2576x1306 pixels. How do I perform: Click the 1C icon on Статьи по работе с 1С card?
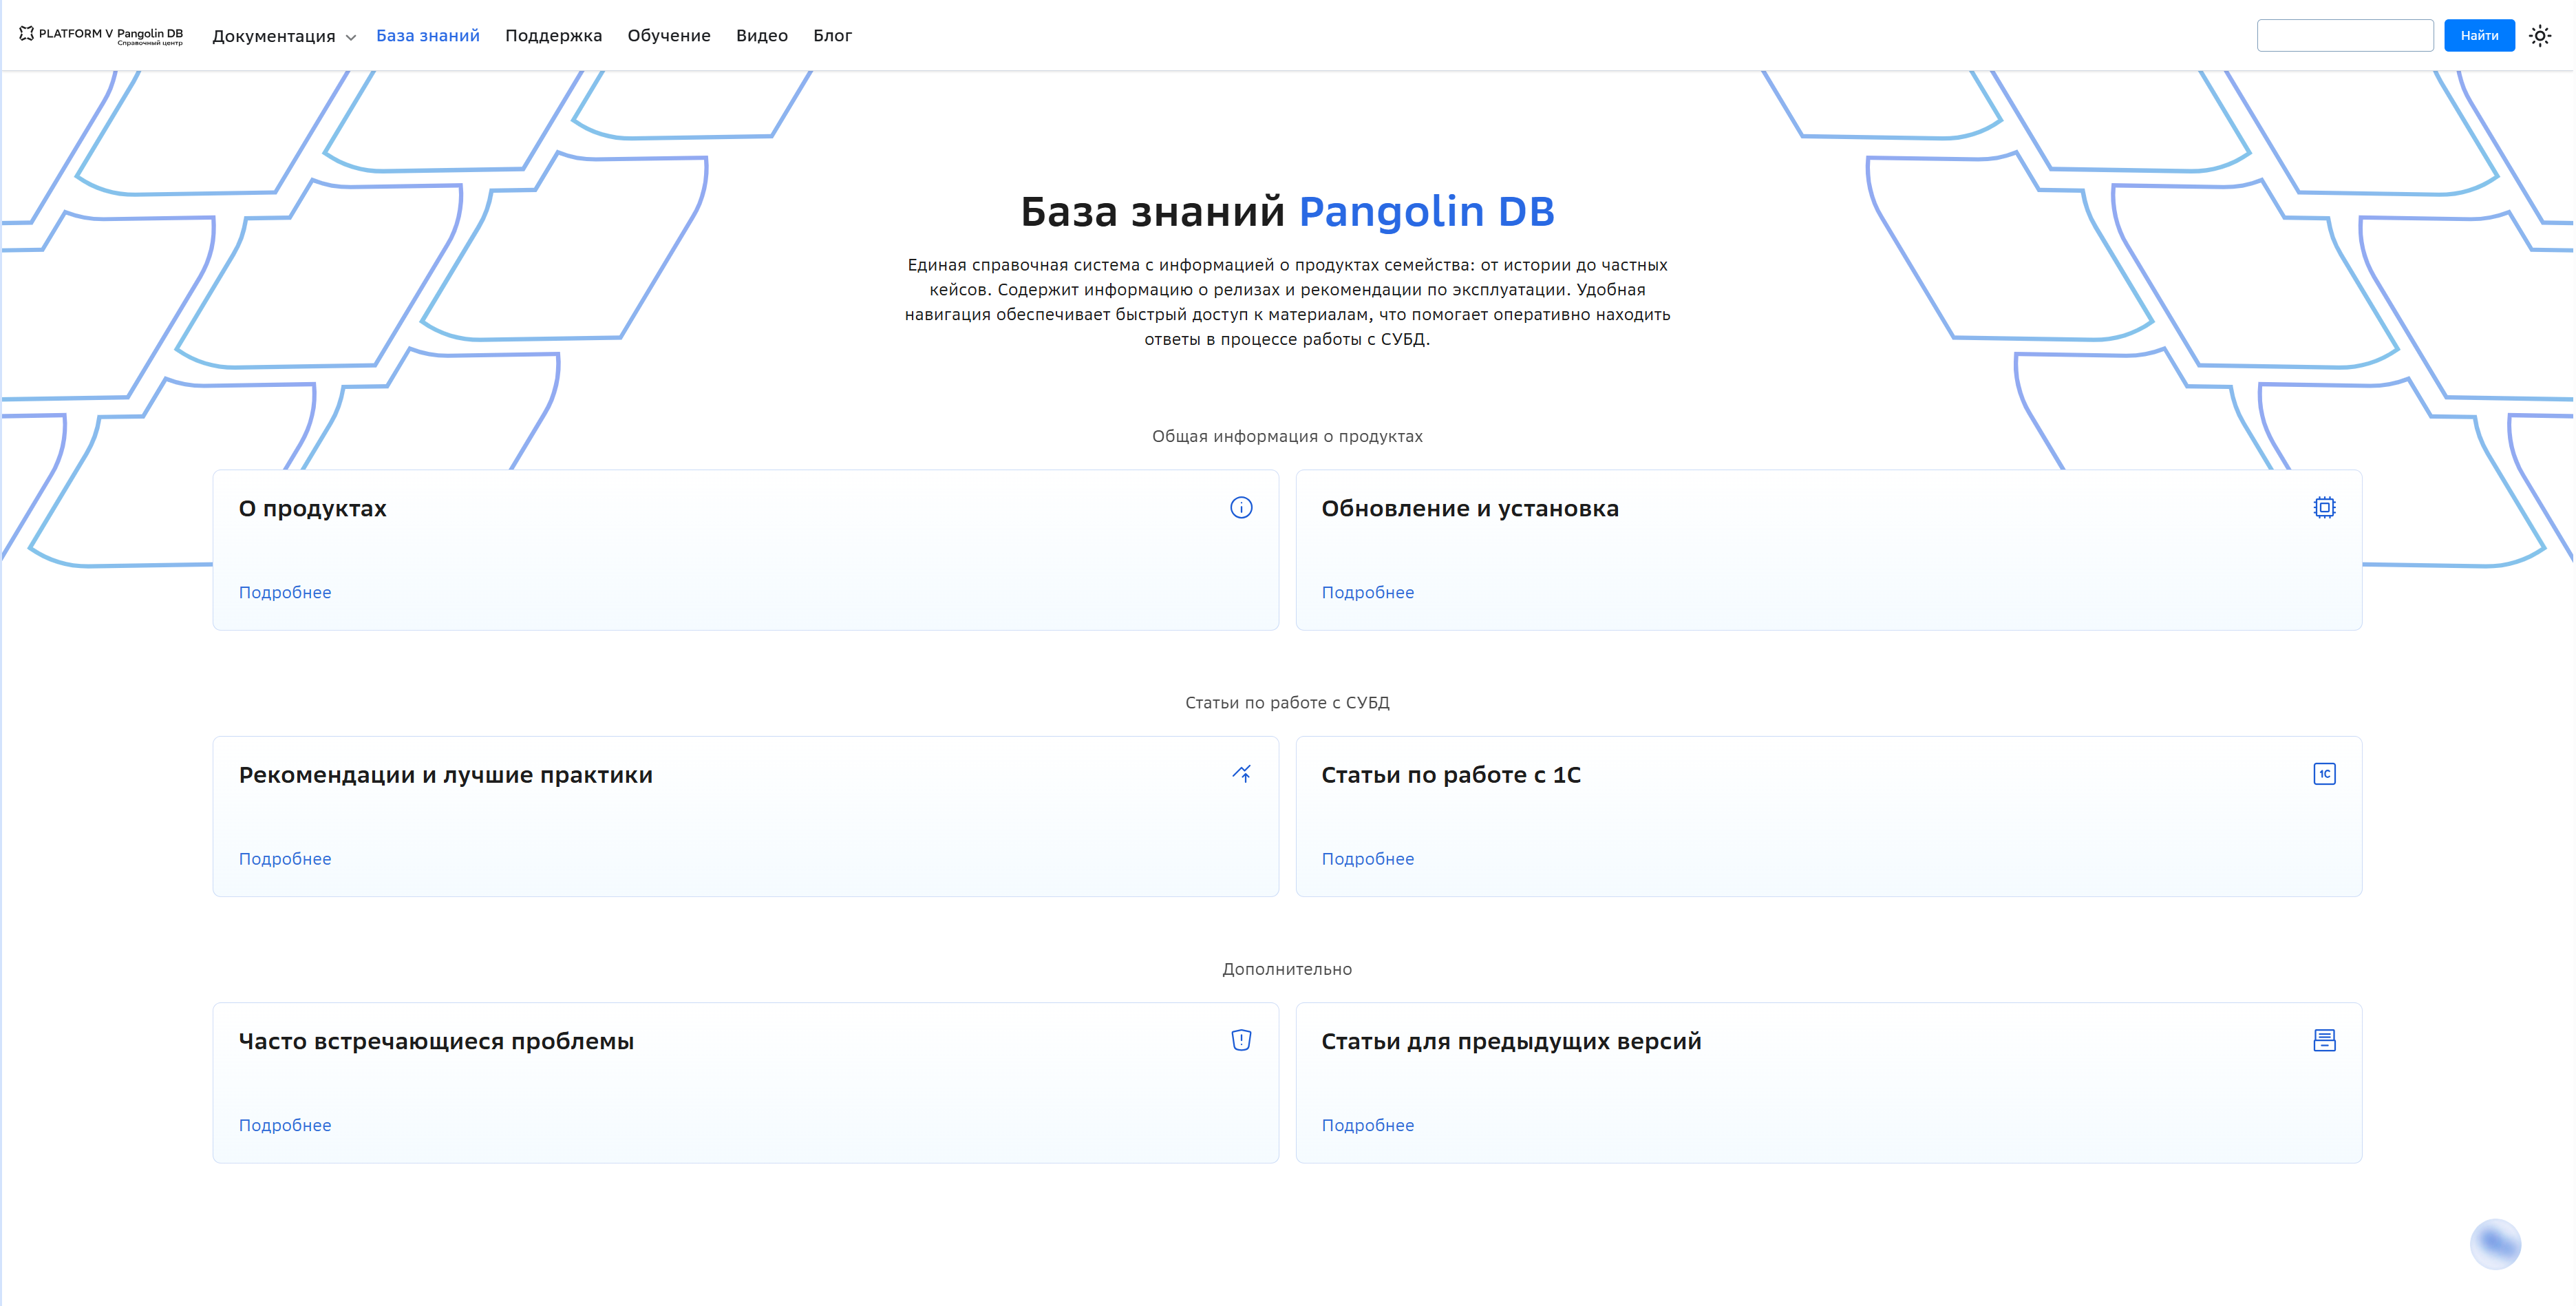pos(2324,774)
